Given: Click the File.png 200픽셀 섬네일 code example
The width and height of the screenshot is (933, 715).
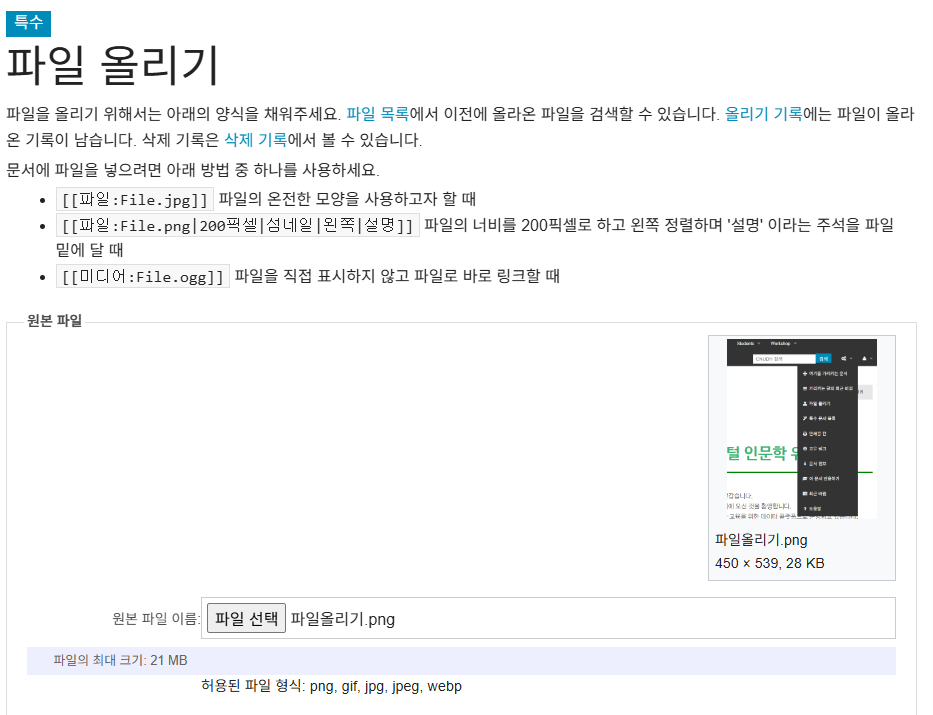Looking at the screenshot, I should tap(237, 225).
